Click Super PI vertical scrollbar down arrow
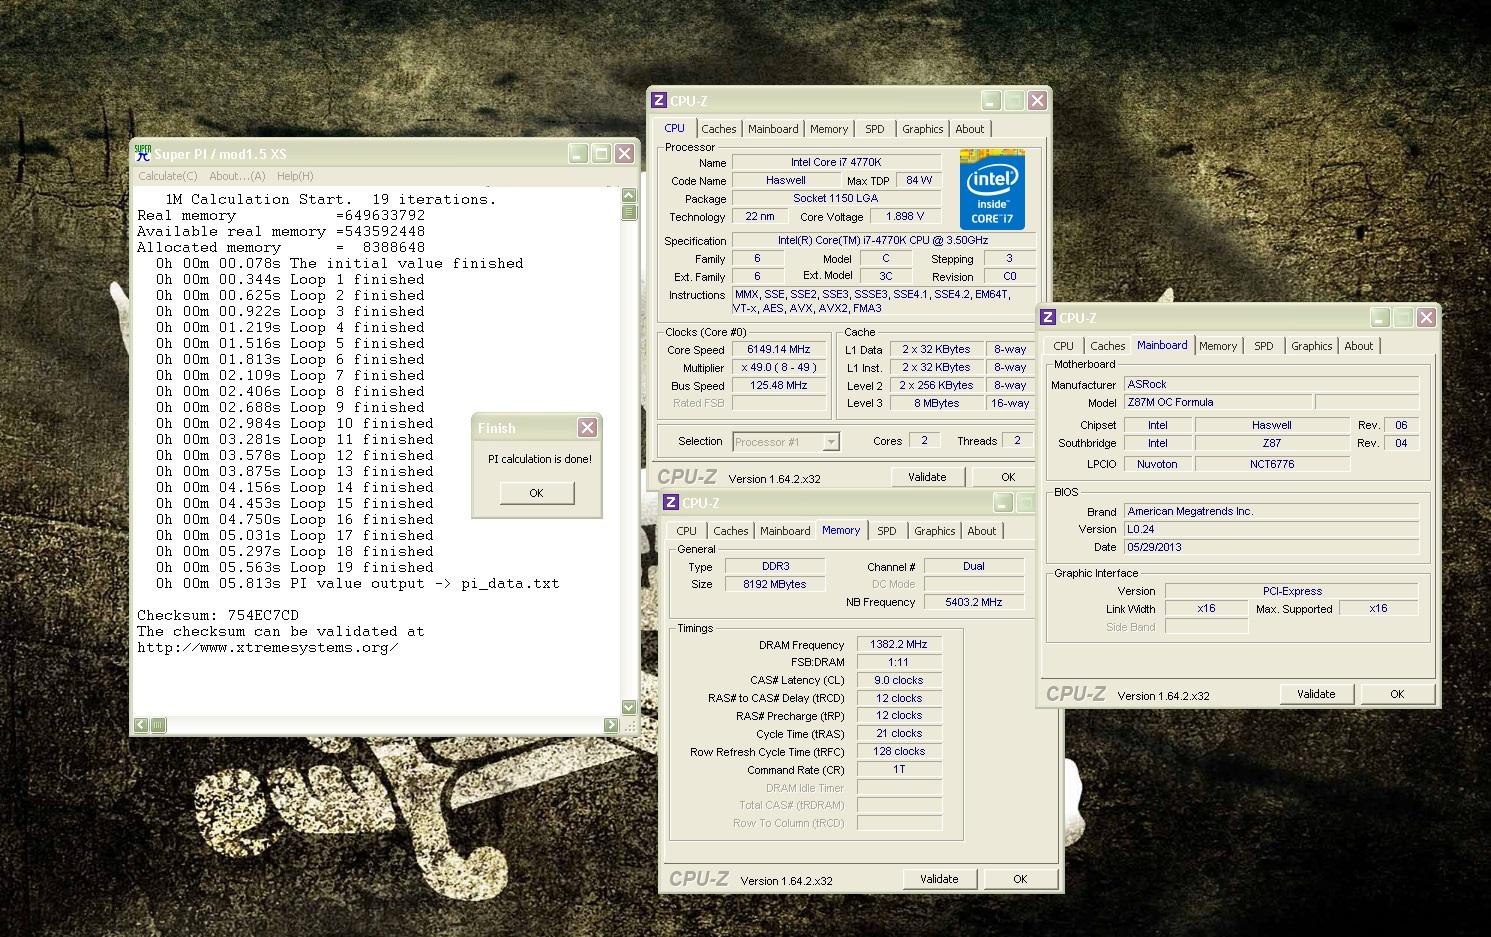The image size is (1491, 937). coord(629,707)
